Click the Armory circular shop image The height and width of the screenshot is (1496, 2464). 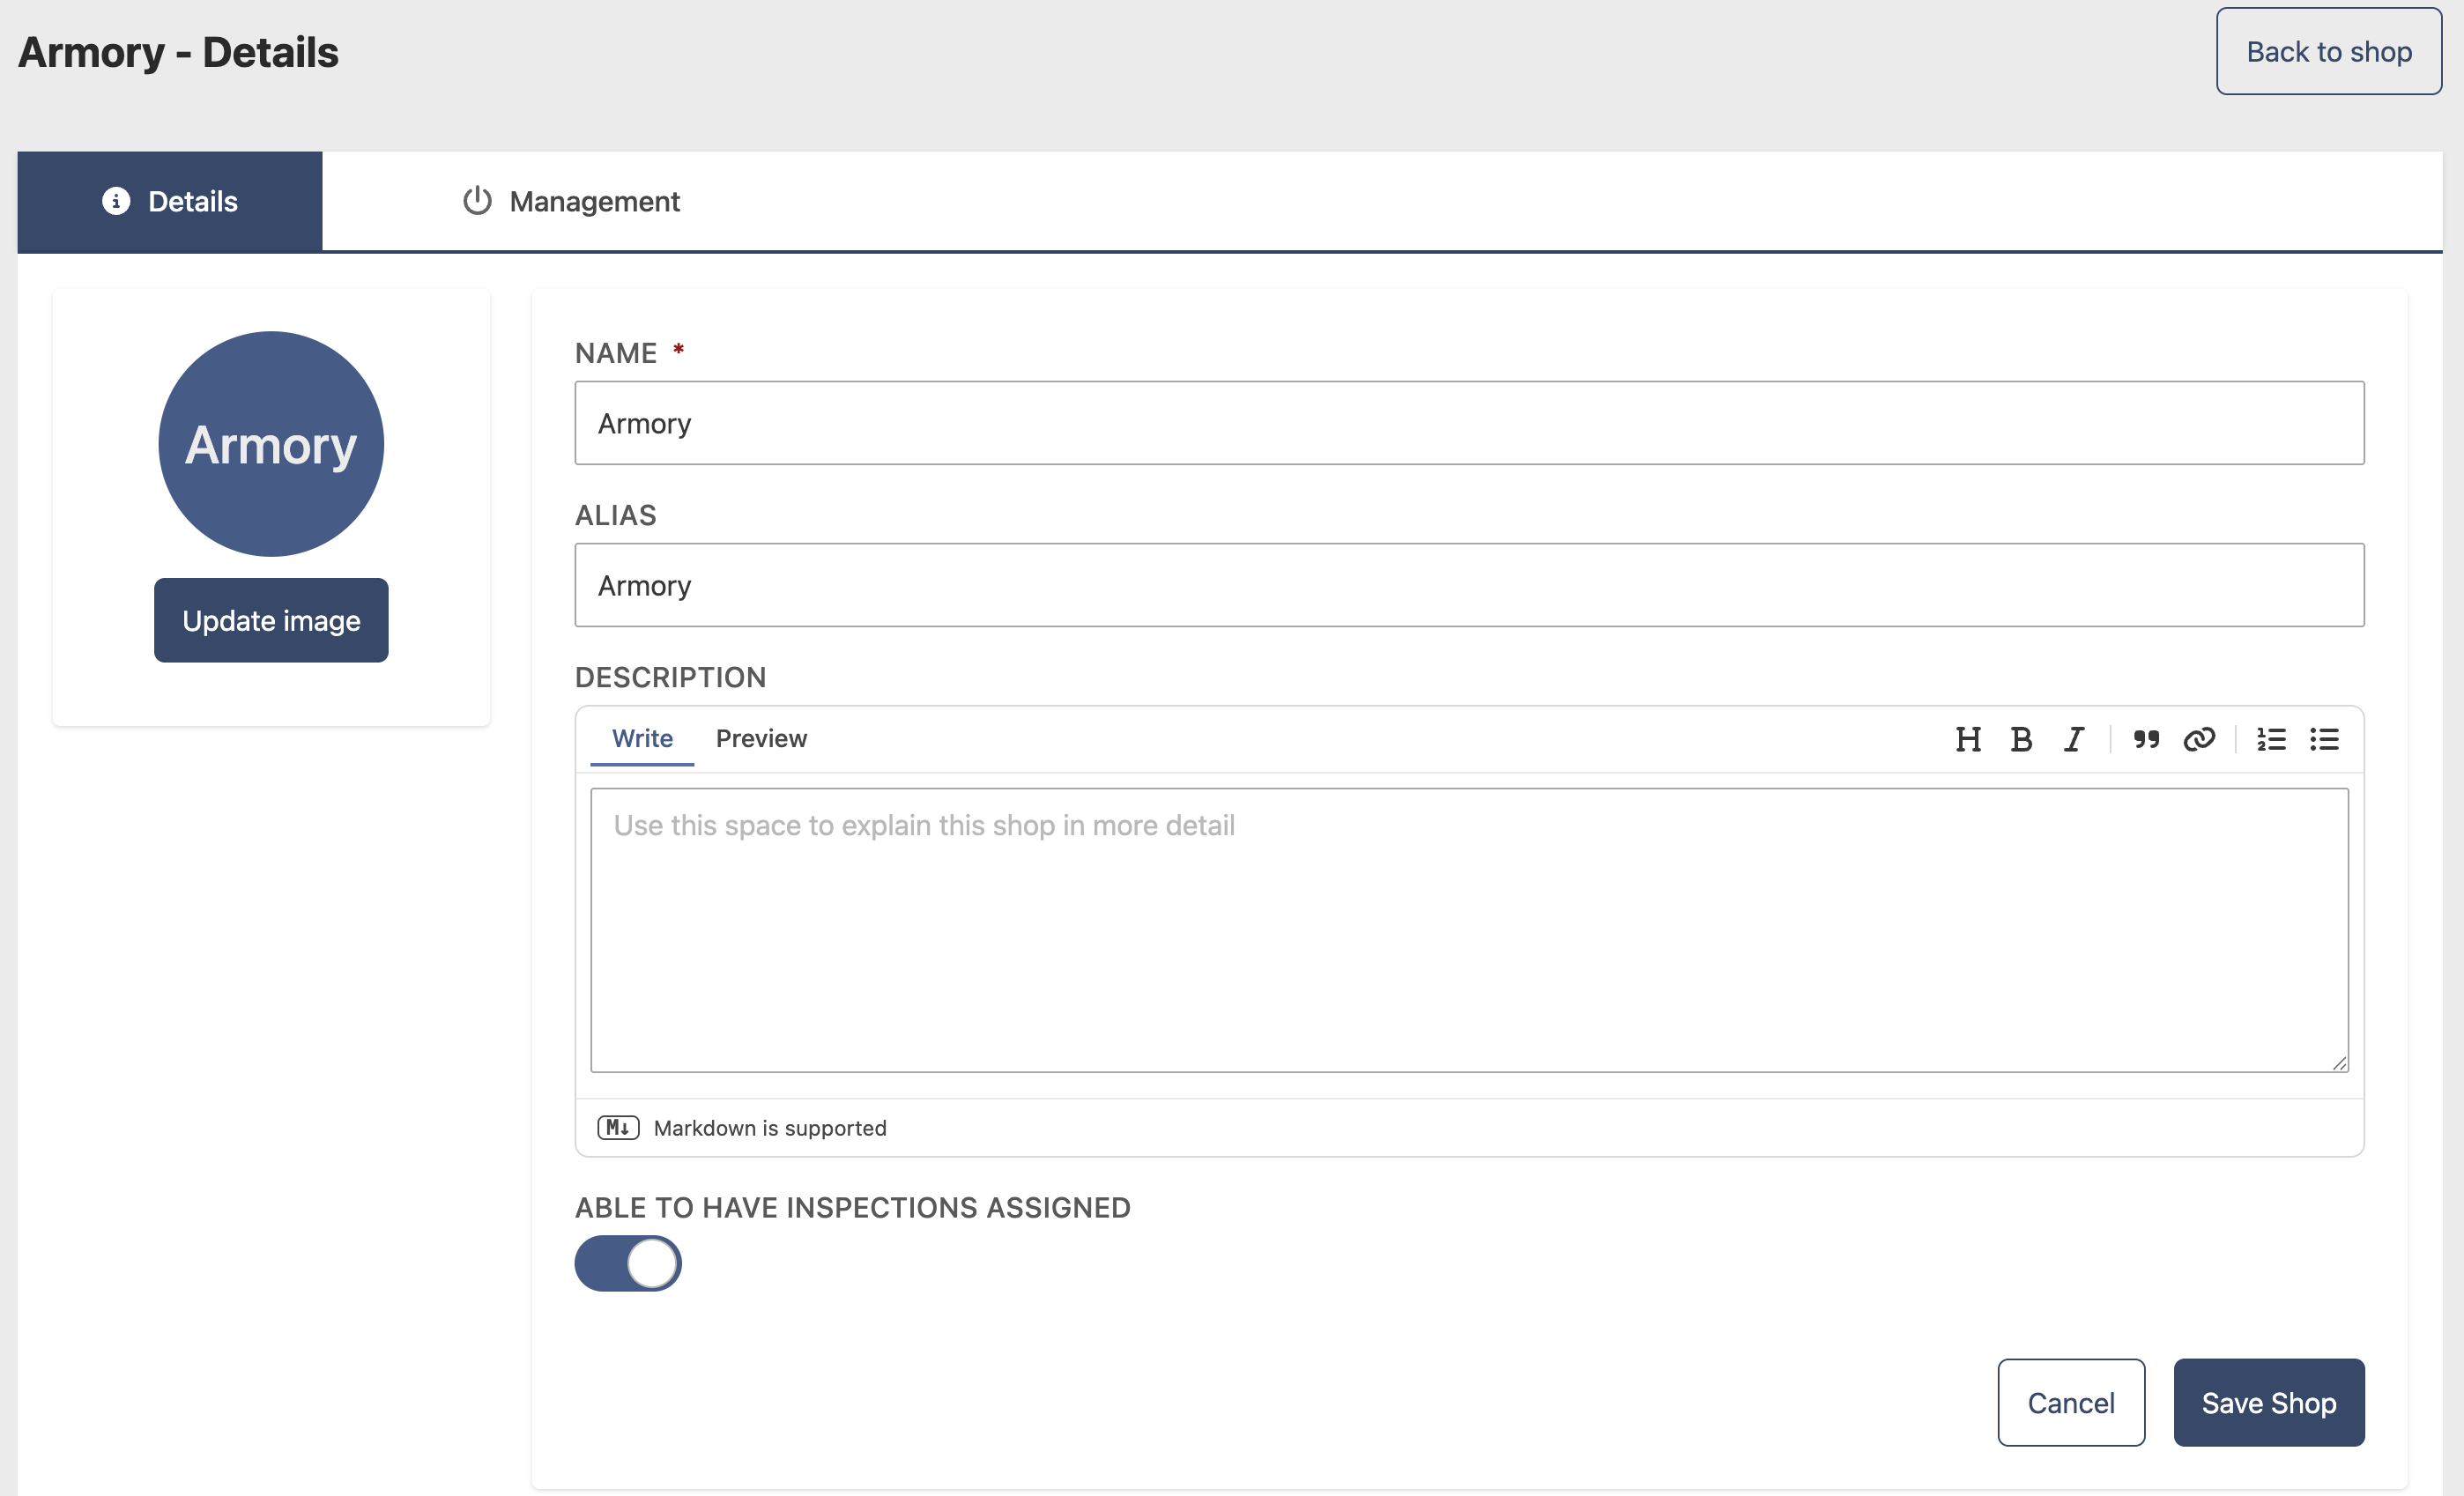click(x=271, y=444)
